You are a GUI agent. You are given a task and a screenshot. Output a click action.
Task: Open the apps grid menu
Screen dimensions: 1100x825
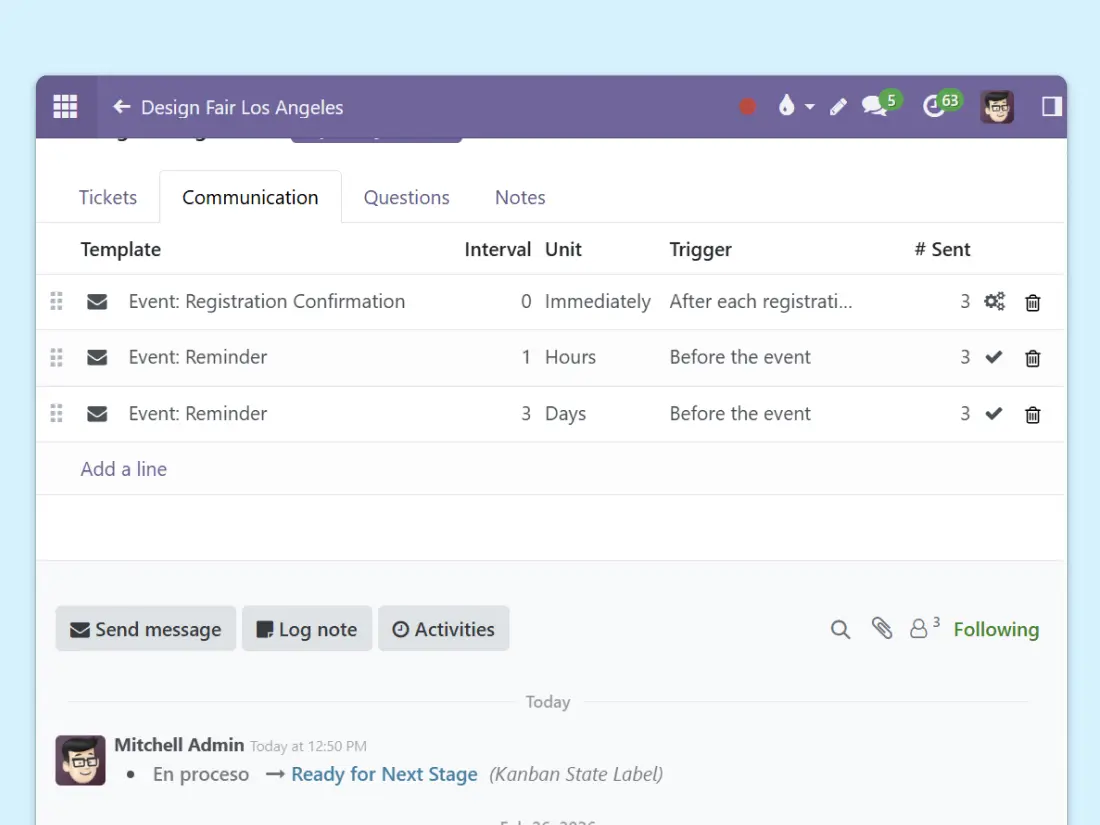66,107
